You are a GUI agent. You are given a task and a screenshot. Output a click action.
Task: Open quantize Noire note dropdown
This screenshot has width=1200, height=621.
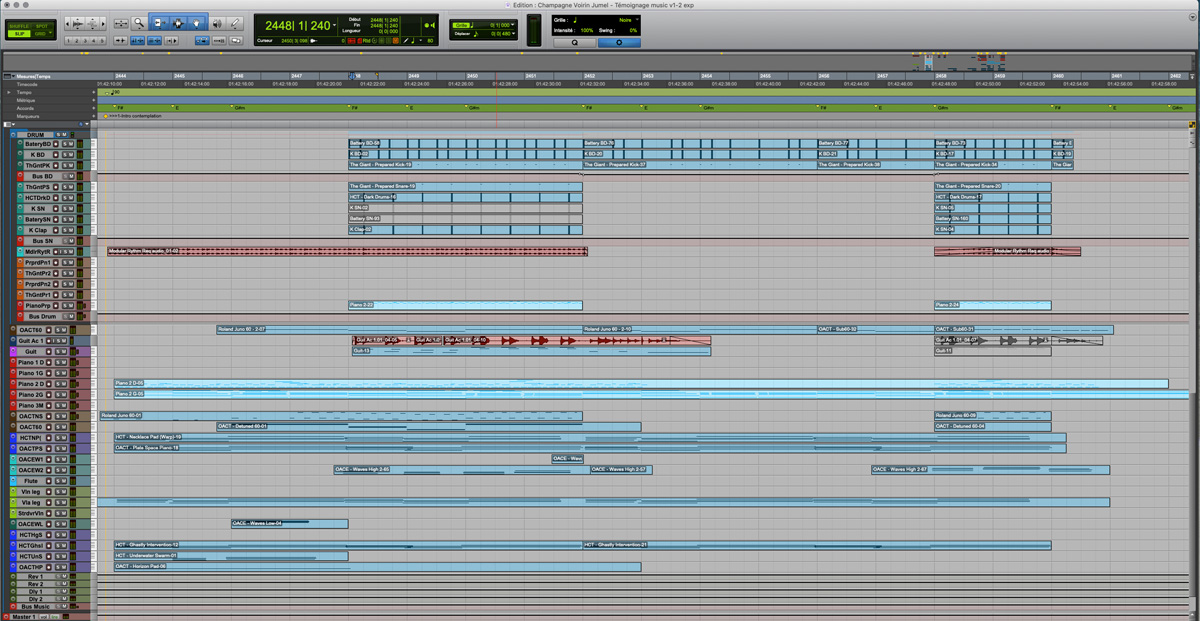click(637, 19)
